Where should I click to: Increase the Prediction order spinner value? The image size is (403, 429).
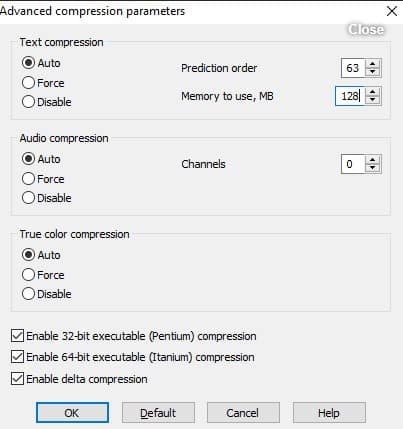coord(372,64)
